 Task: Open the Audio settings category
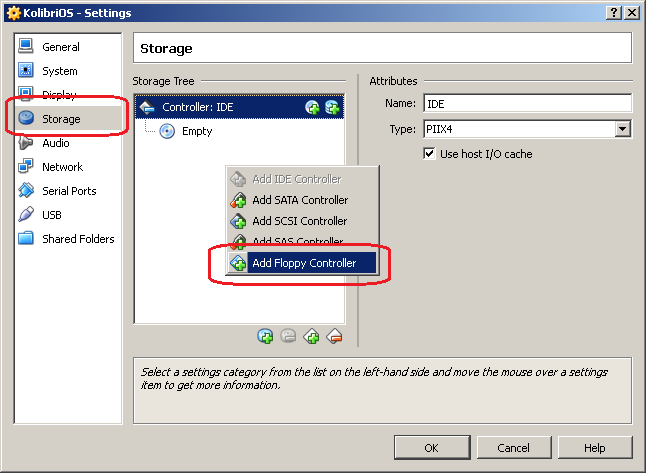pyautogui.click(x=56, y=143)
